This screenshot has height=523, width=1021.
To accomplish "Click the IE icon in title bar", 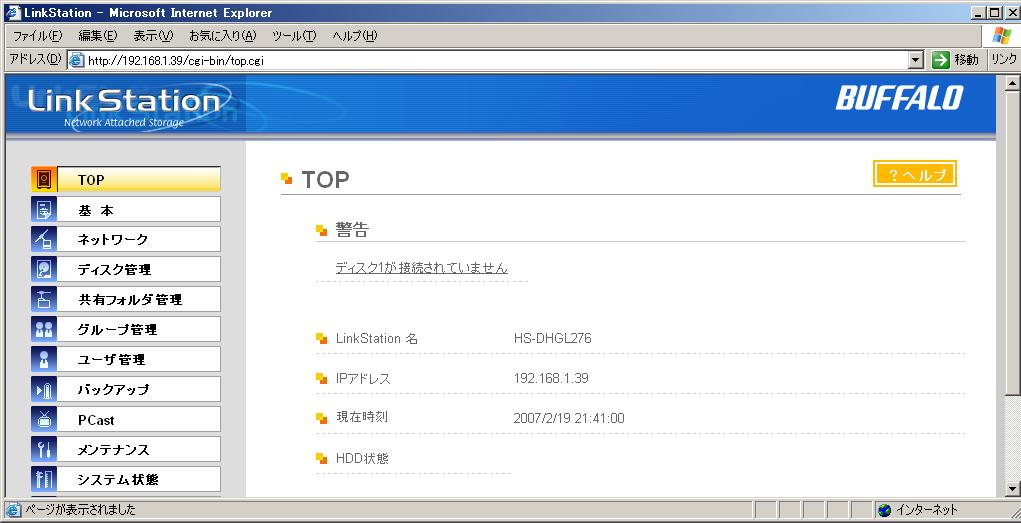I will (13, 12).
